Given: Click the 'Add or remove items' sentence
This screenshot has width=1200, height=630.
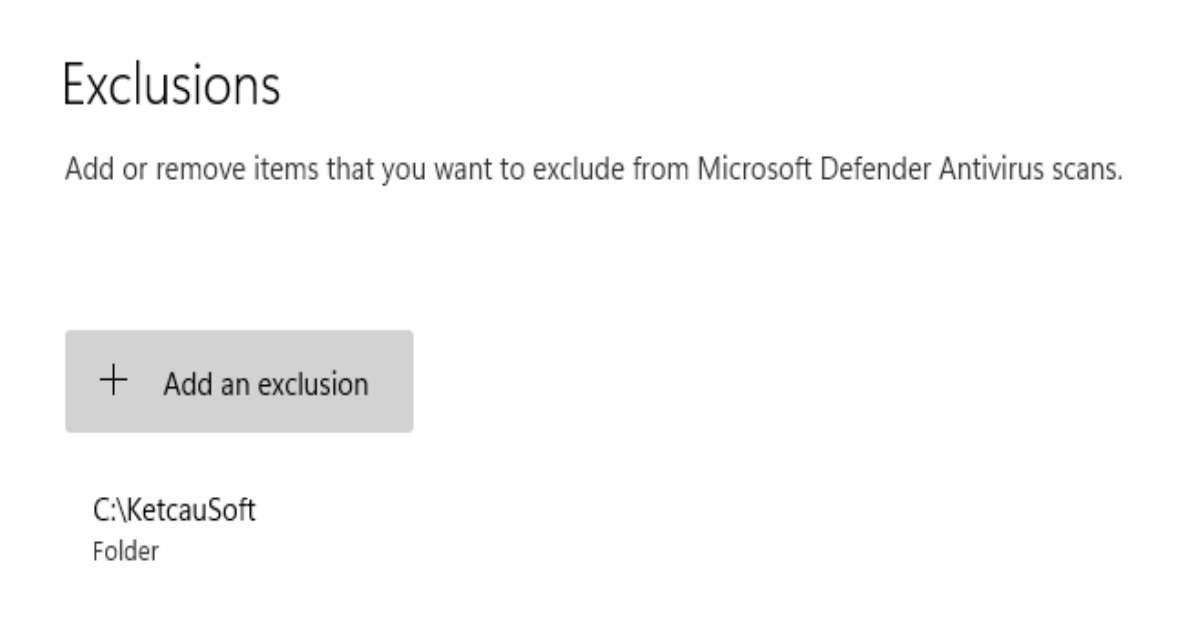Looking at the screenshot, I should coord(594,170).
